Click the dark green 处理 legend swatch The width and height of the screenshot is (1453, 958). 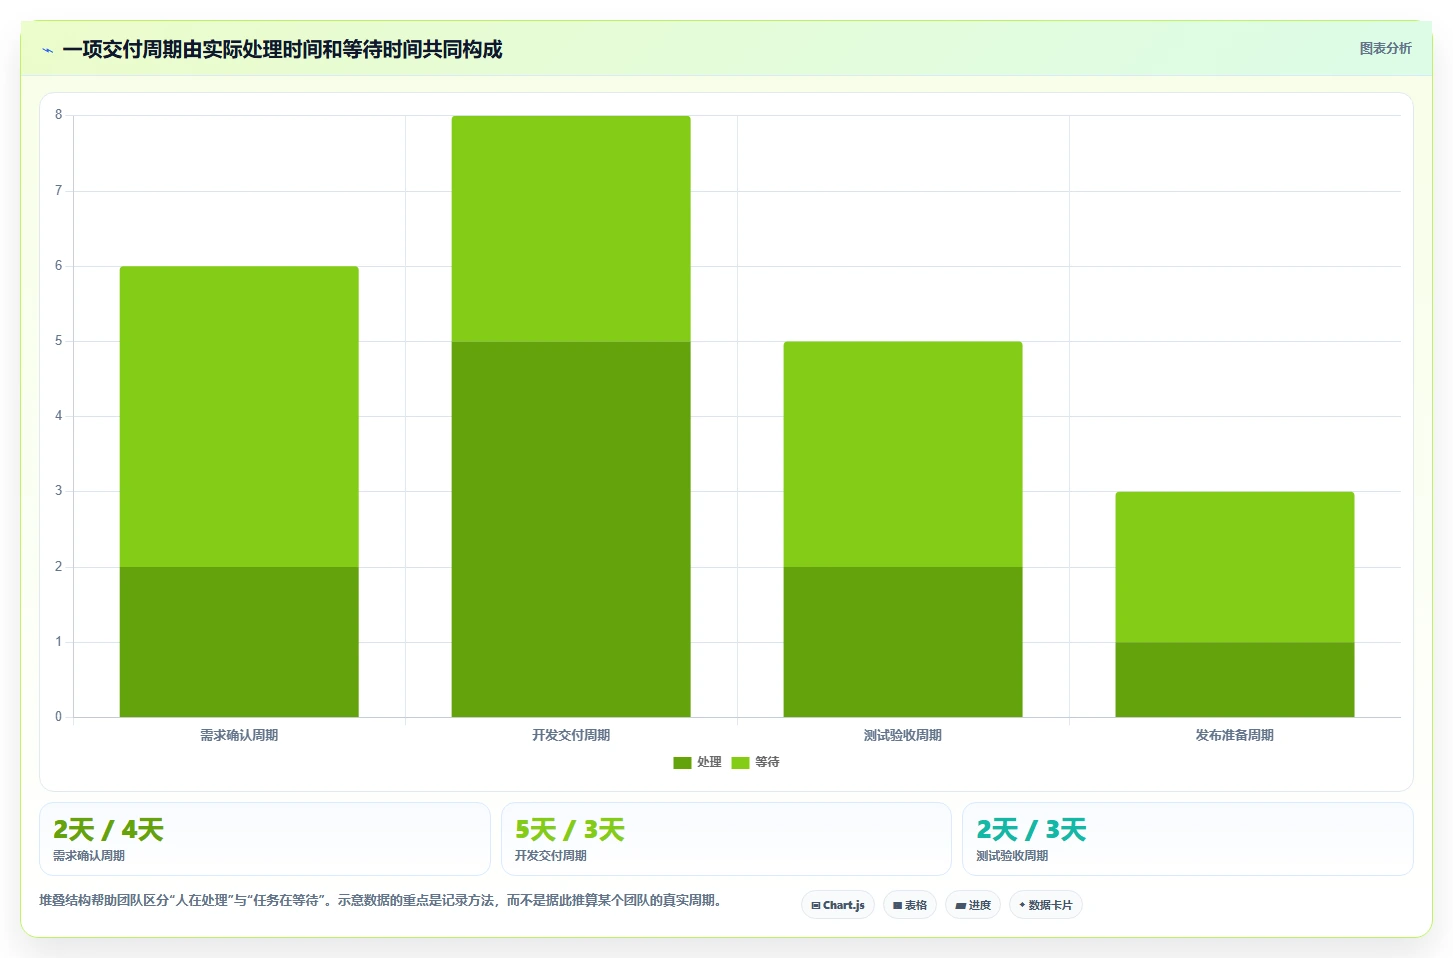[x=682, y=763]
